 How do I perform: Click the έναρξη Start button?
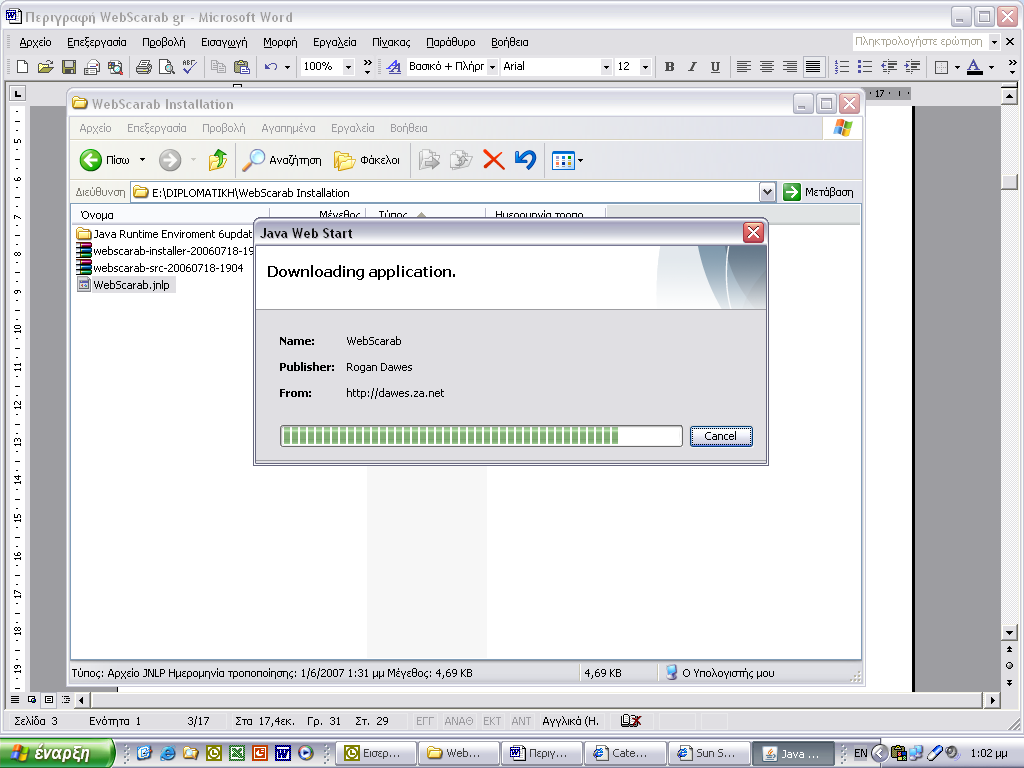(57, 753)
